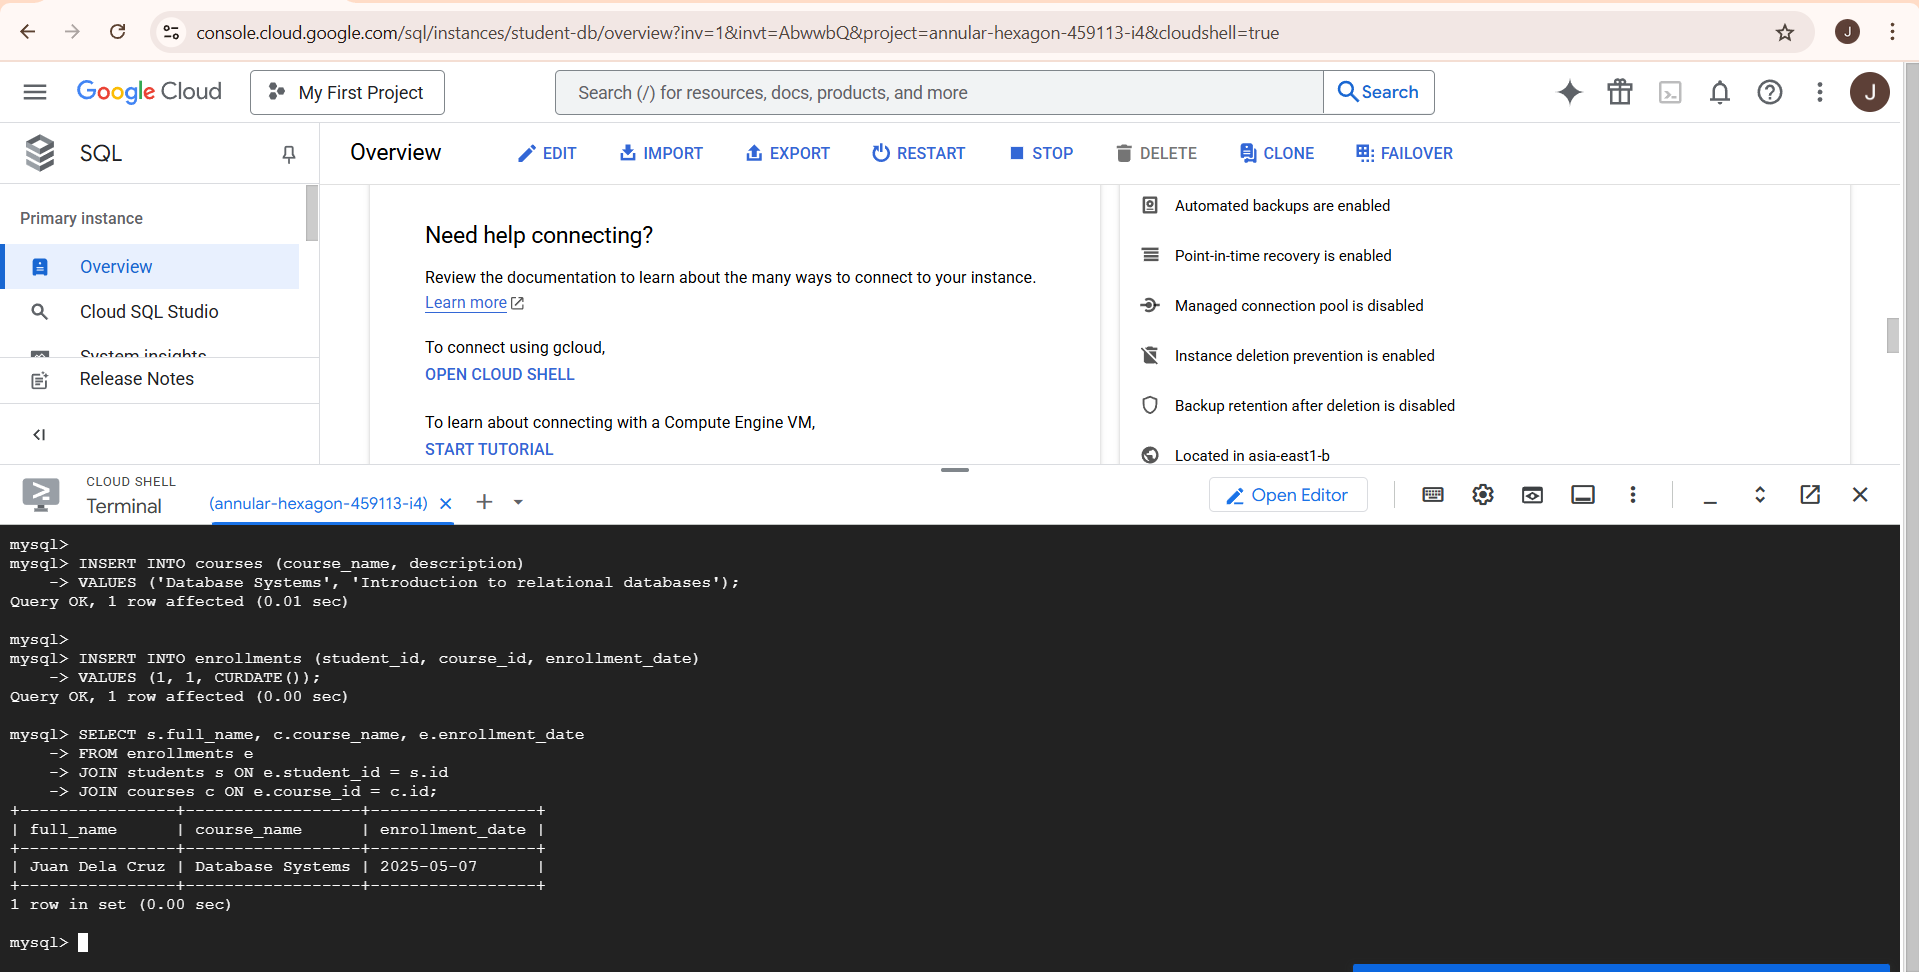The width and height of the screenshot is (1919, 972).
Task: Expand the terminal project dropdown arrow
Action: 518,502
